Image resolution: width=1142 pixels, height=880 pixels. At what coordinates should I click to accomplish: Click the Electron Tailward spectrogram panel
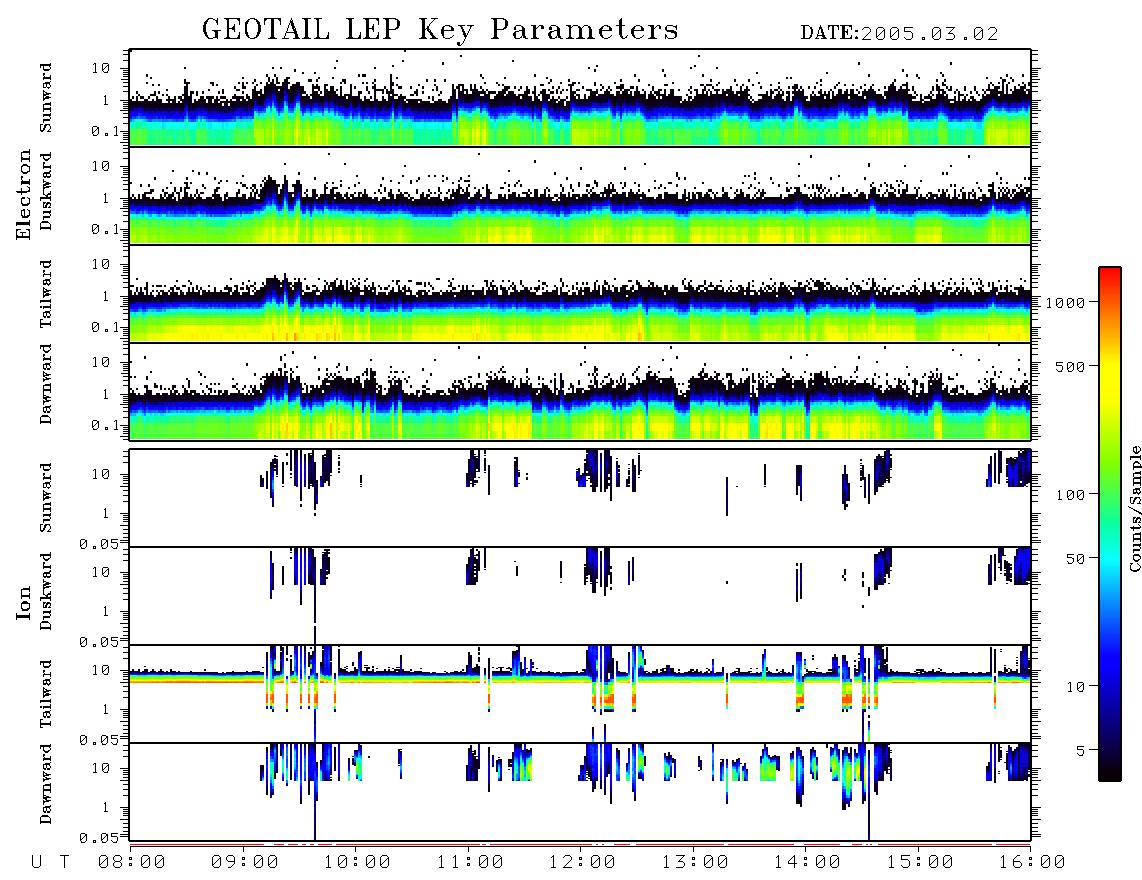[580, 294]
